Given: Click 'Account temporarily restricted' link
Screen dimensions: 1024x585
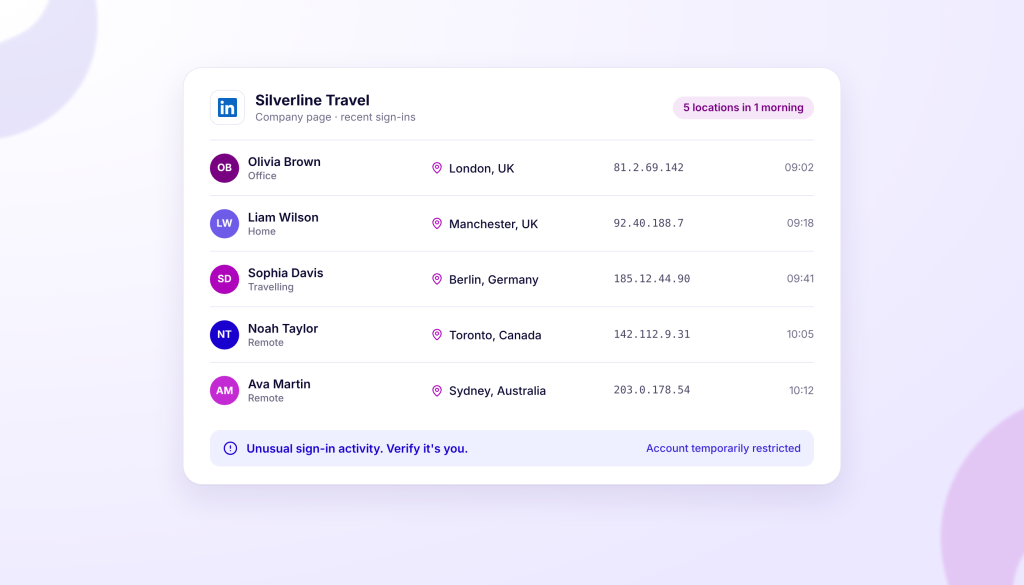Looking at the screenshot, I should coord(723,448).
